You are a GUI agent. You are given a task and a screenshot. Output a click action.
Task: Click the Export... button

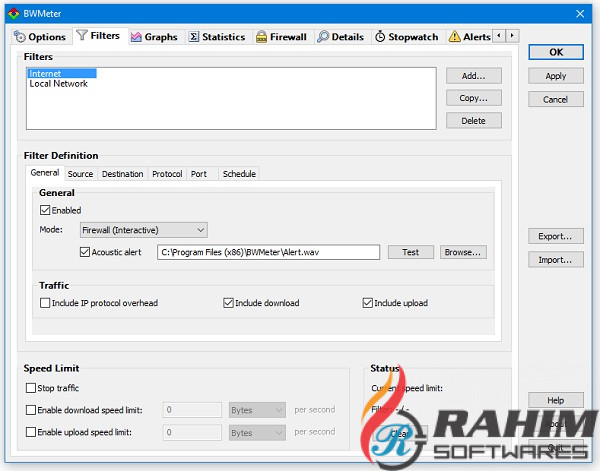(556, 236)
